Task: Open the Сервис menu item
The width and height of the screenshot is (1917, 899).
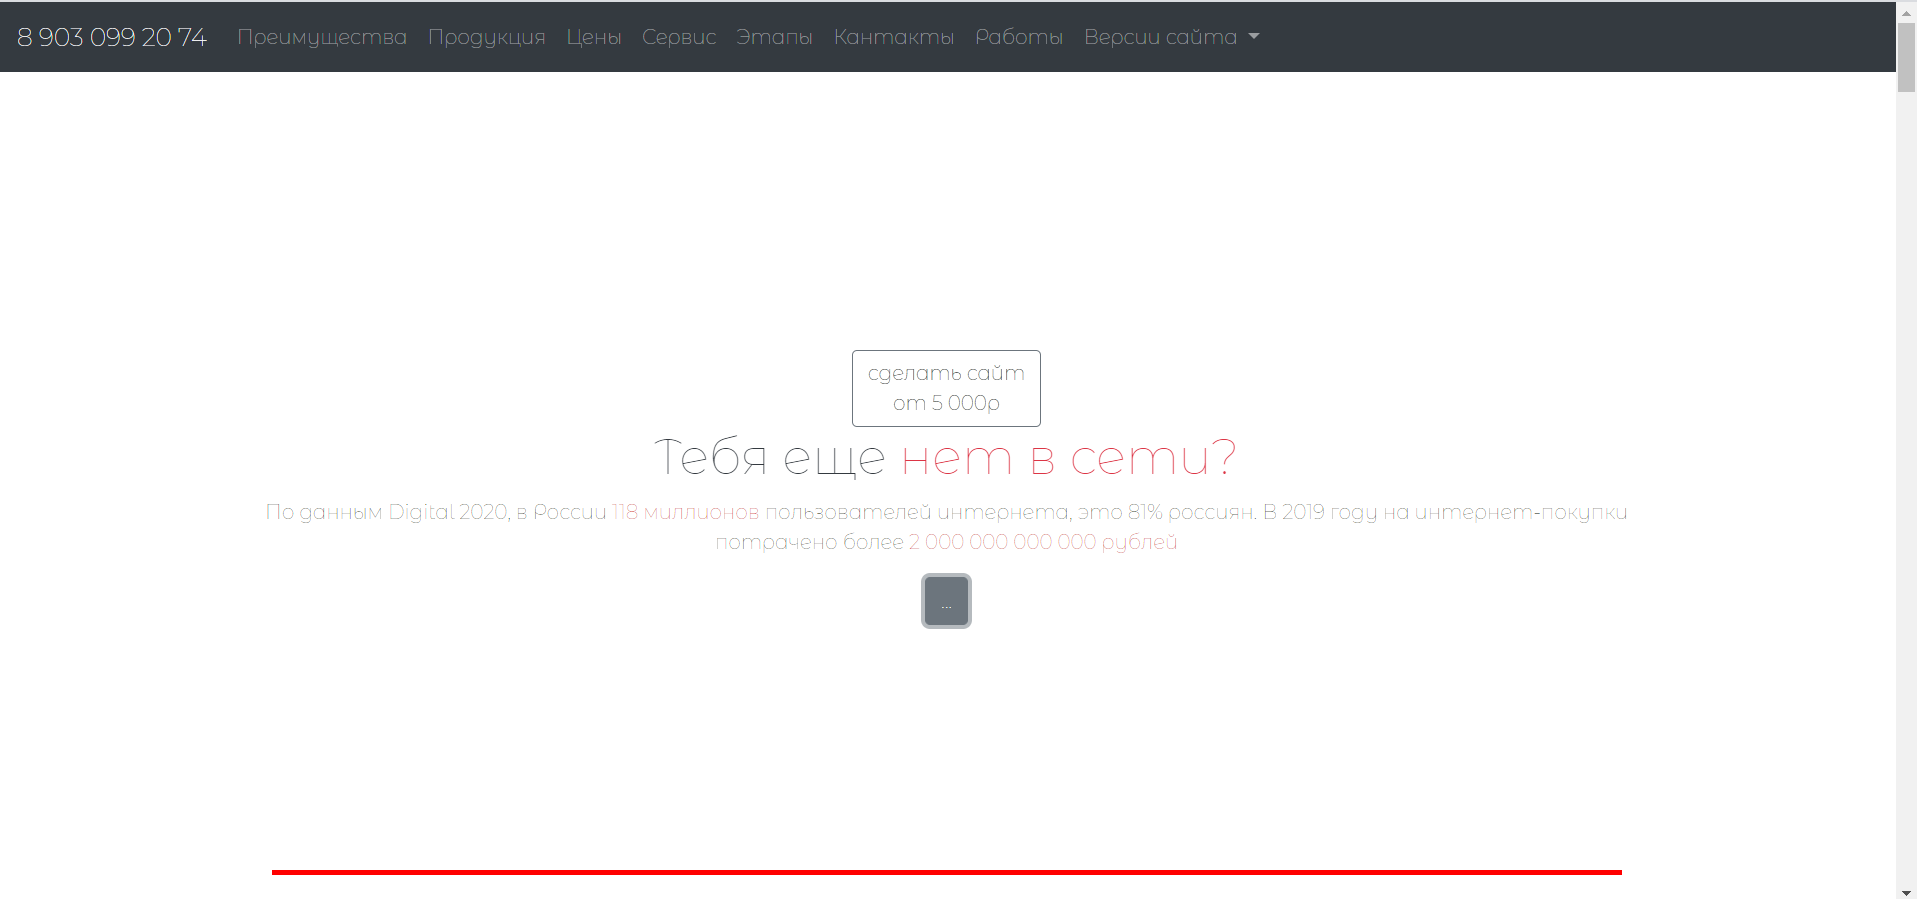Action: [679, 37]
